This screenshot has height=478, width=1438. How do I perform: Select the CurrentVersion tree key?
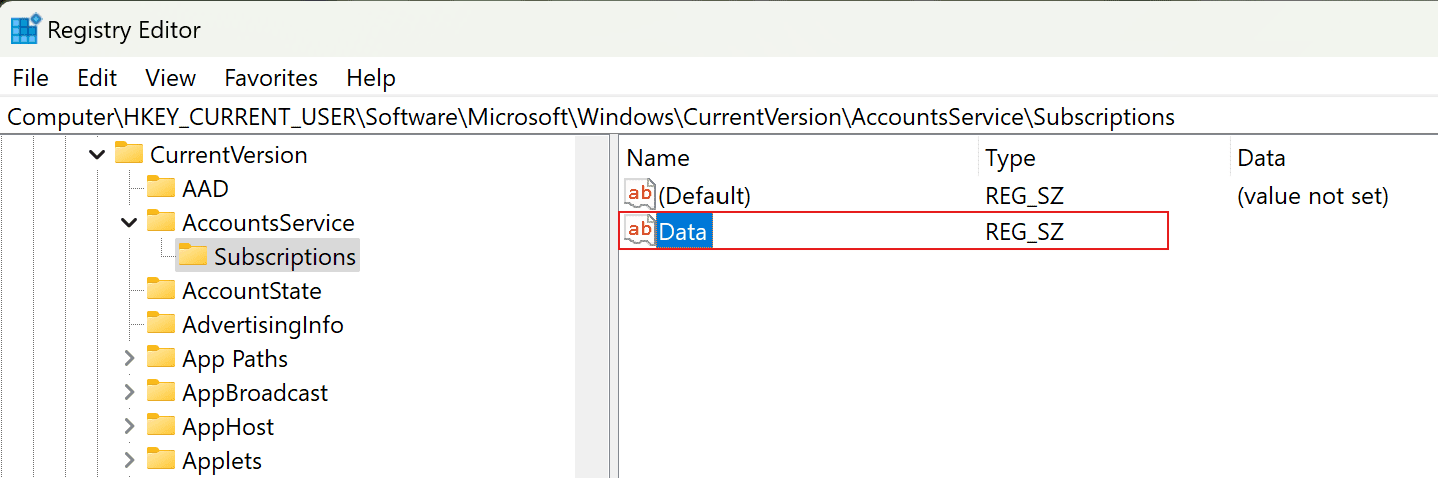[x=228, y=155]
